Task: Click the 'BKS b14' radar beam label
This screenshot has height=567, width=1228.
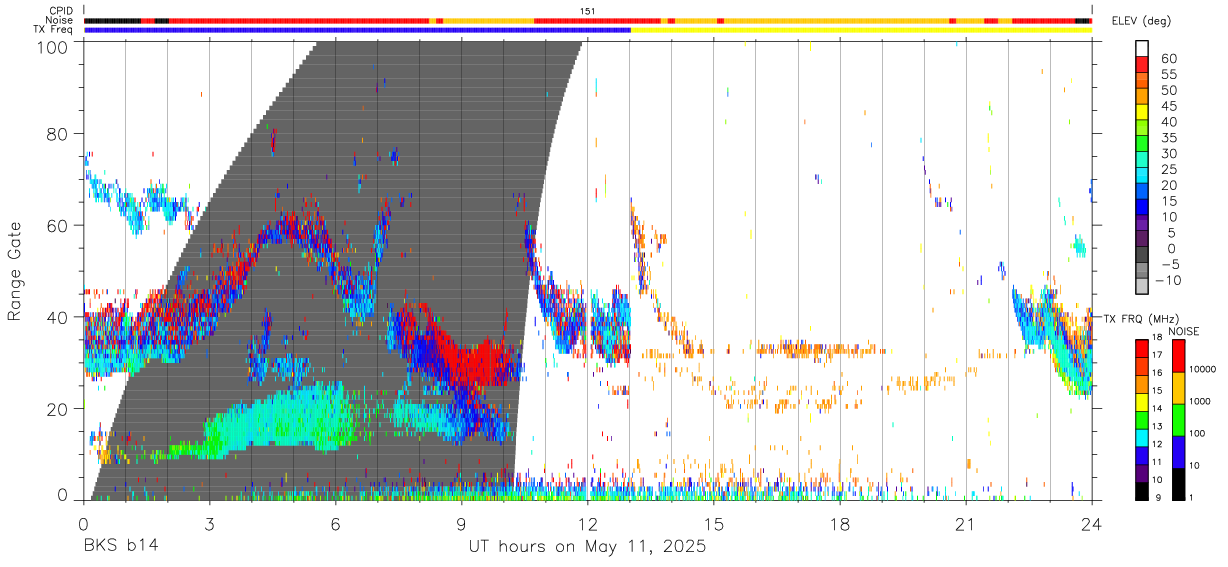Action: (x=120, y=547)
